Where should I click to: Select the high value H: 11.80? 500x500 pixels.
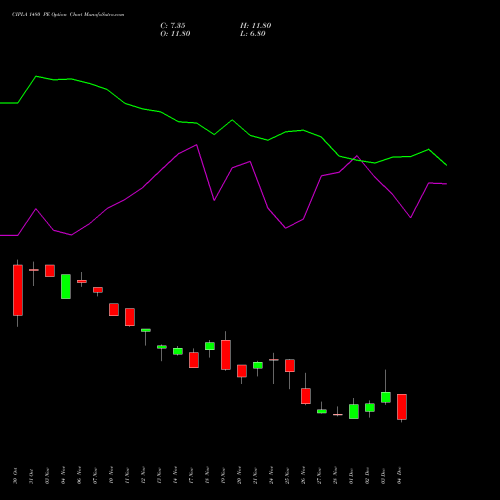(x=256, y=26)
